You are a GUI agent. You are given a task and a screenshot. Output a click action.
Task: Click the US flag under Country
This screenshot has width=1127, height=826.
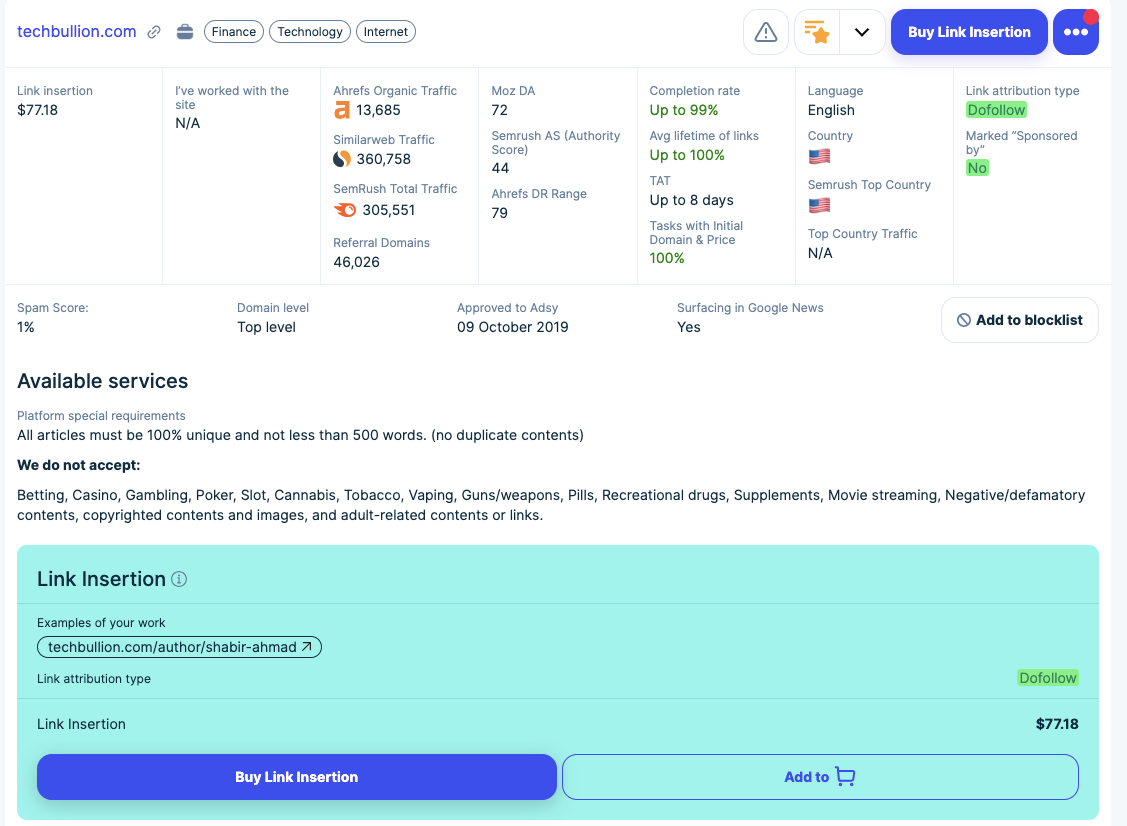point(819,156)
